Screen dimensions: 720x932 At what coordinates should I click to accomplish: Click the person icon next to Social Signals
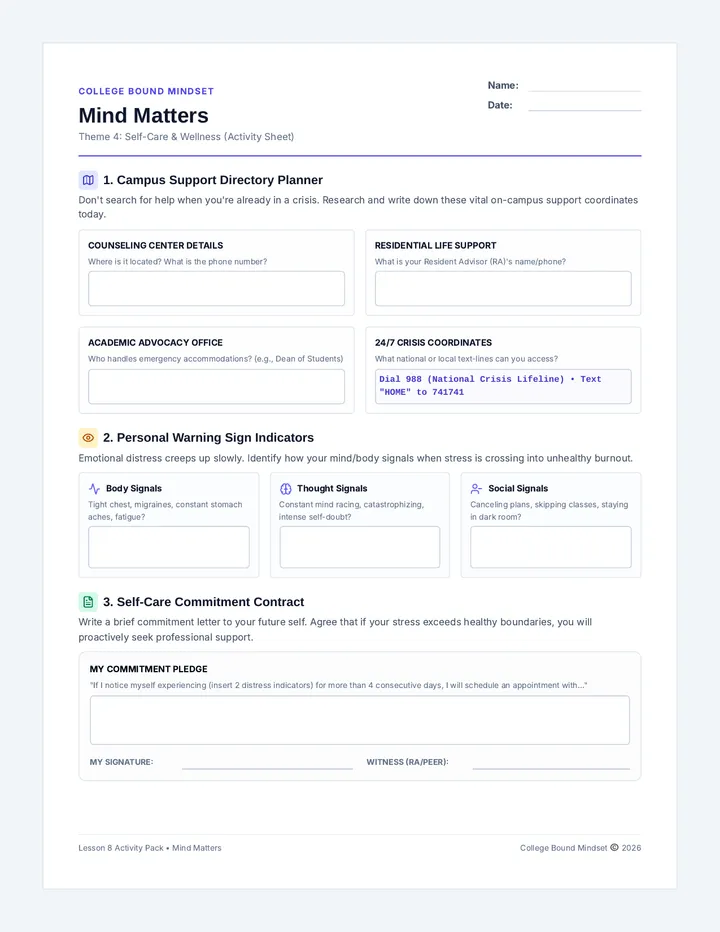click(476, 489)
